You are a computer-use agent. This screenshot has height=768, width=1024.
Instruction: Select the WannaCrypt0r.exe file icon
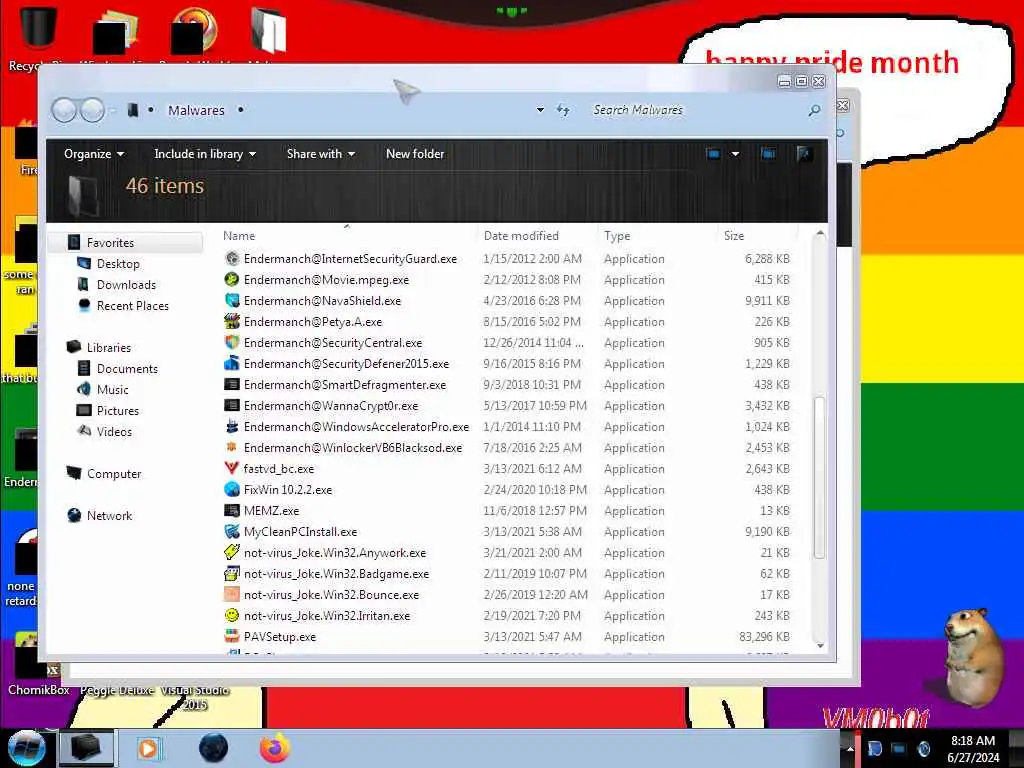pos(232,406)
